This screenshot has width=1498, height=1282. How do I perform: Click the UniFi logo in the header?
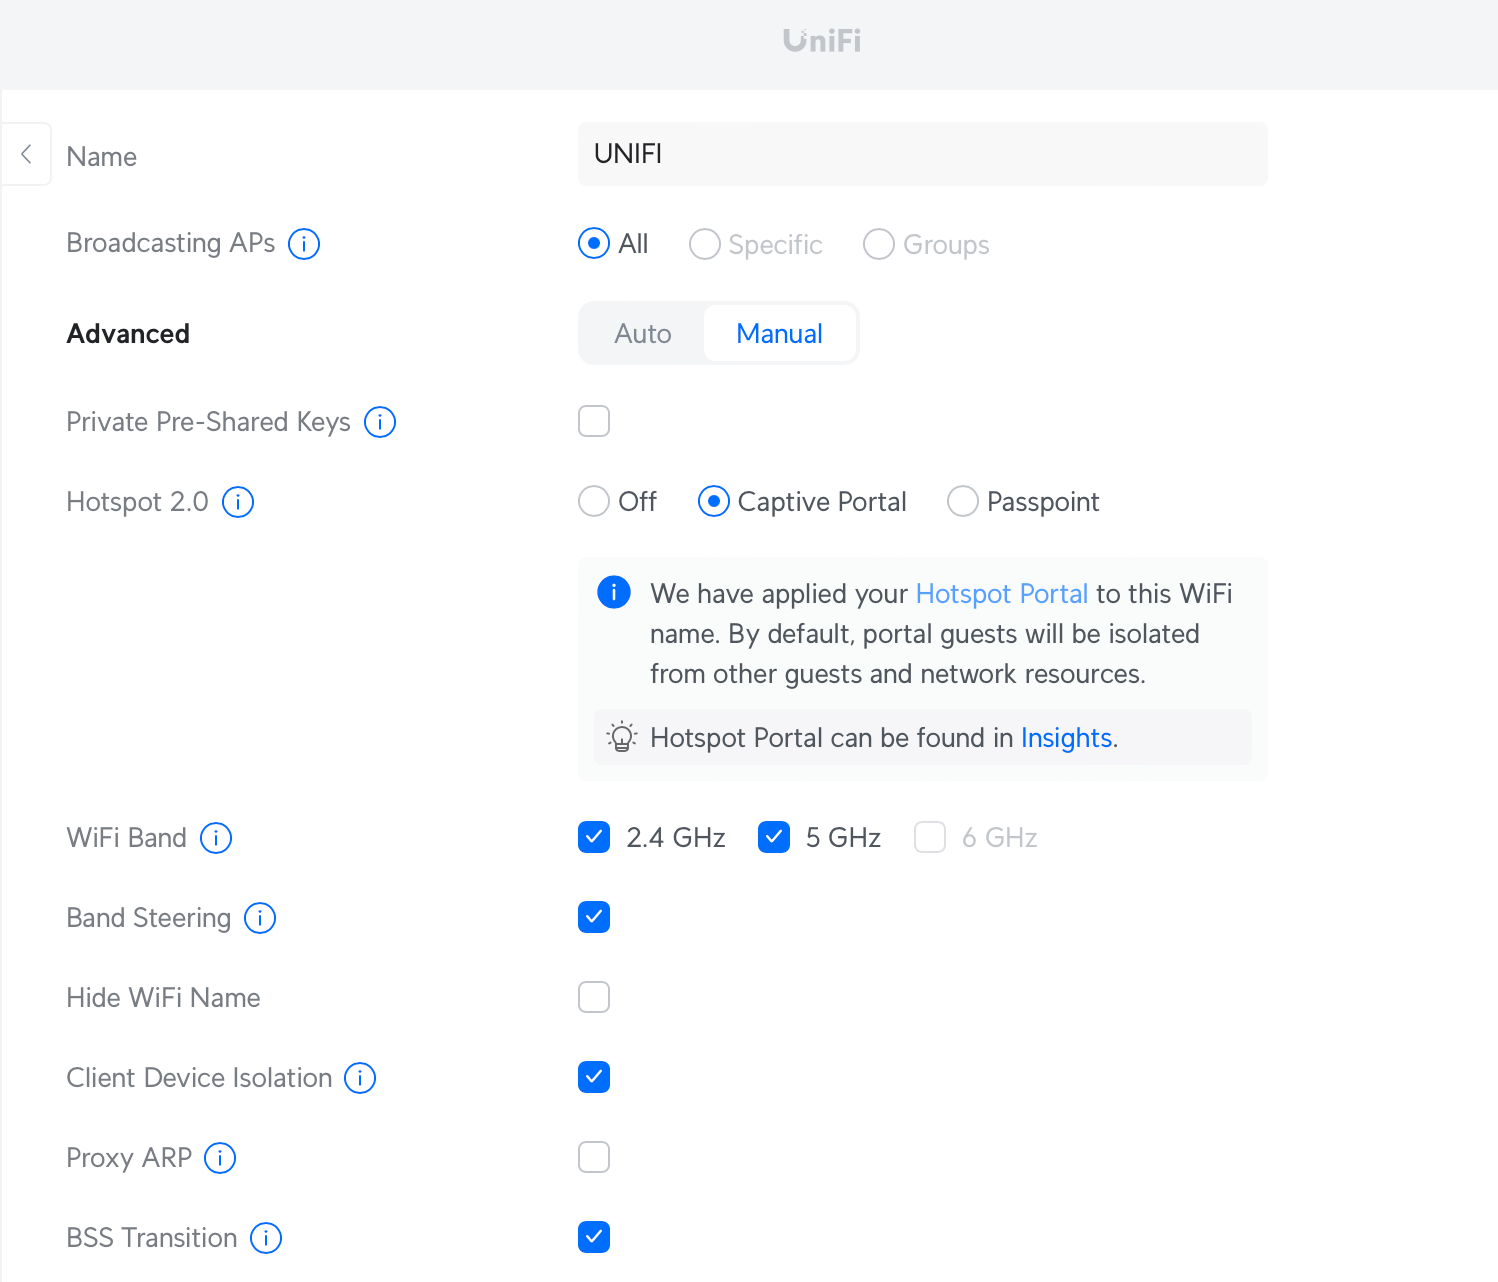coord(822,40)
